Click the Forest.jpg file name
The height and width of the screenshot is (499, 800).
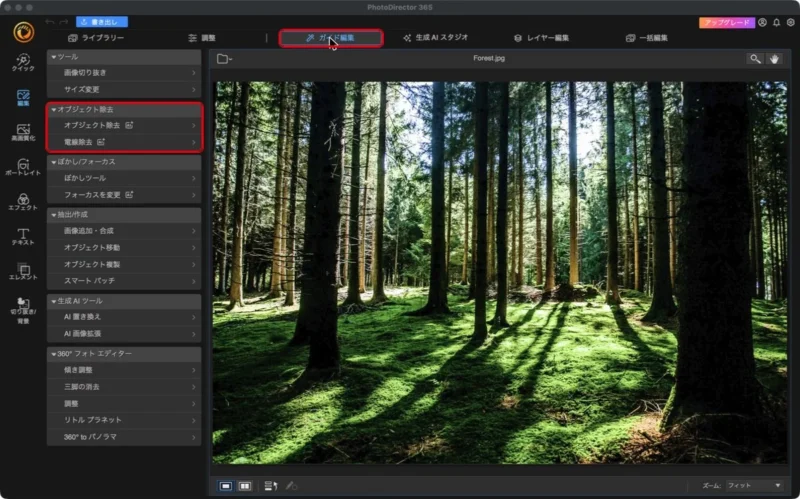(x=489, y=58)
